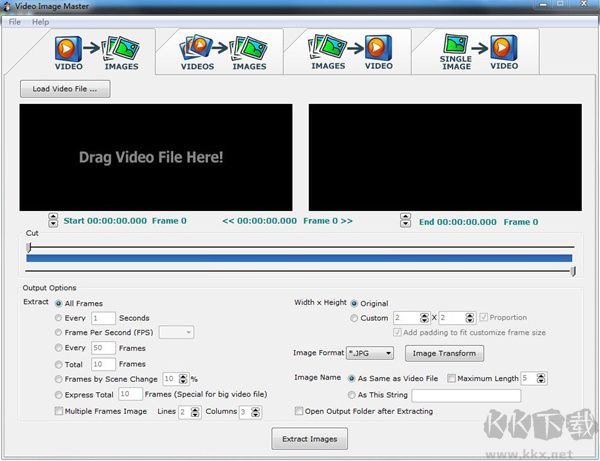Image resolution: width=600 pixels, height=461 pixels.
Task: Click the Start 00:00:00.000 label
Action: coord(105,221)
